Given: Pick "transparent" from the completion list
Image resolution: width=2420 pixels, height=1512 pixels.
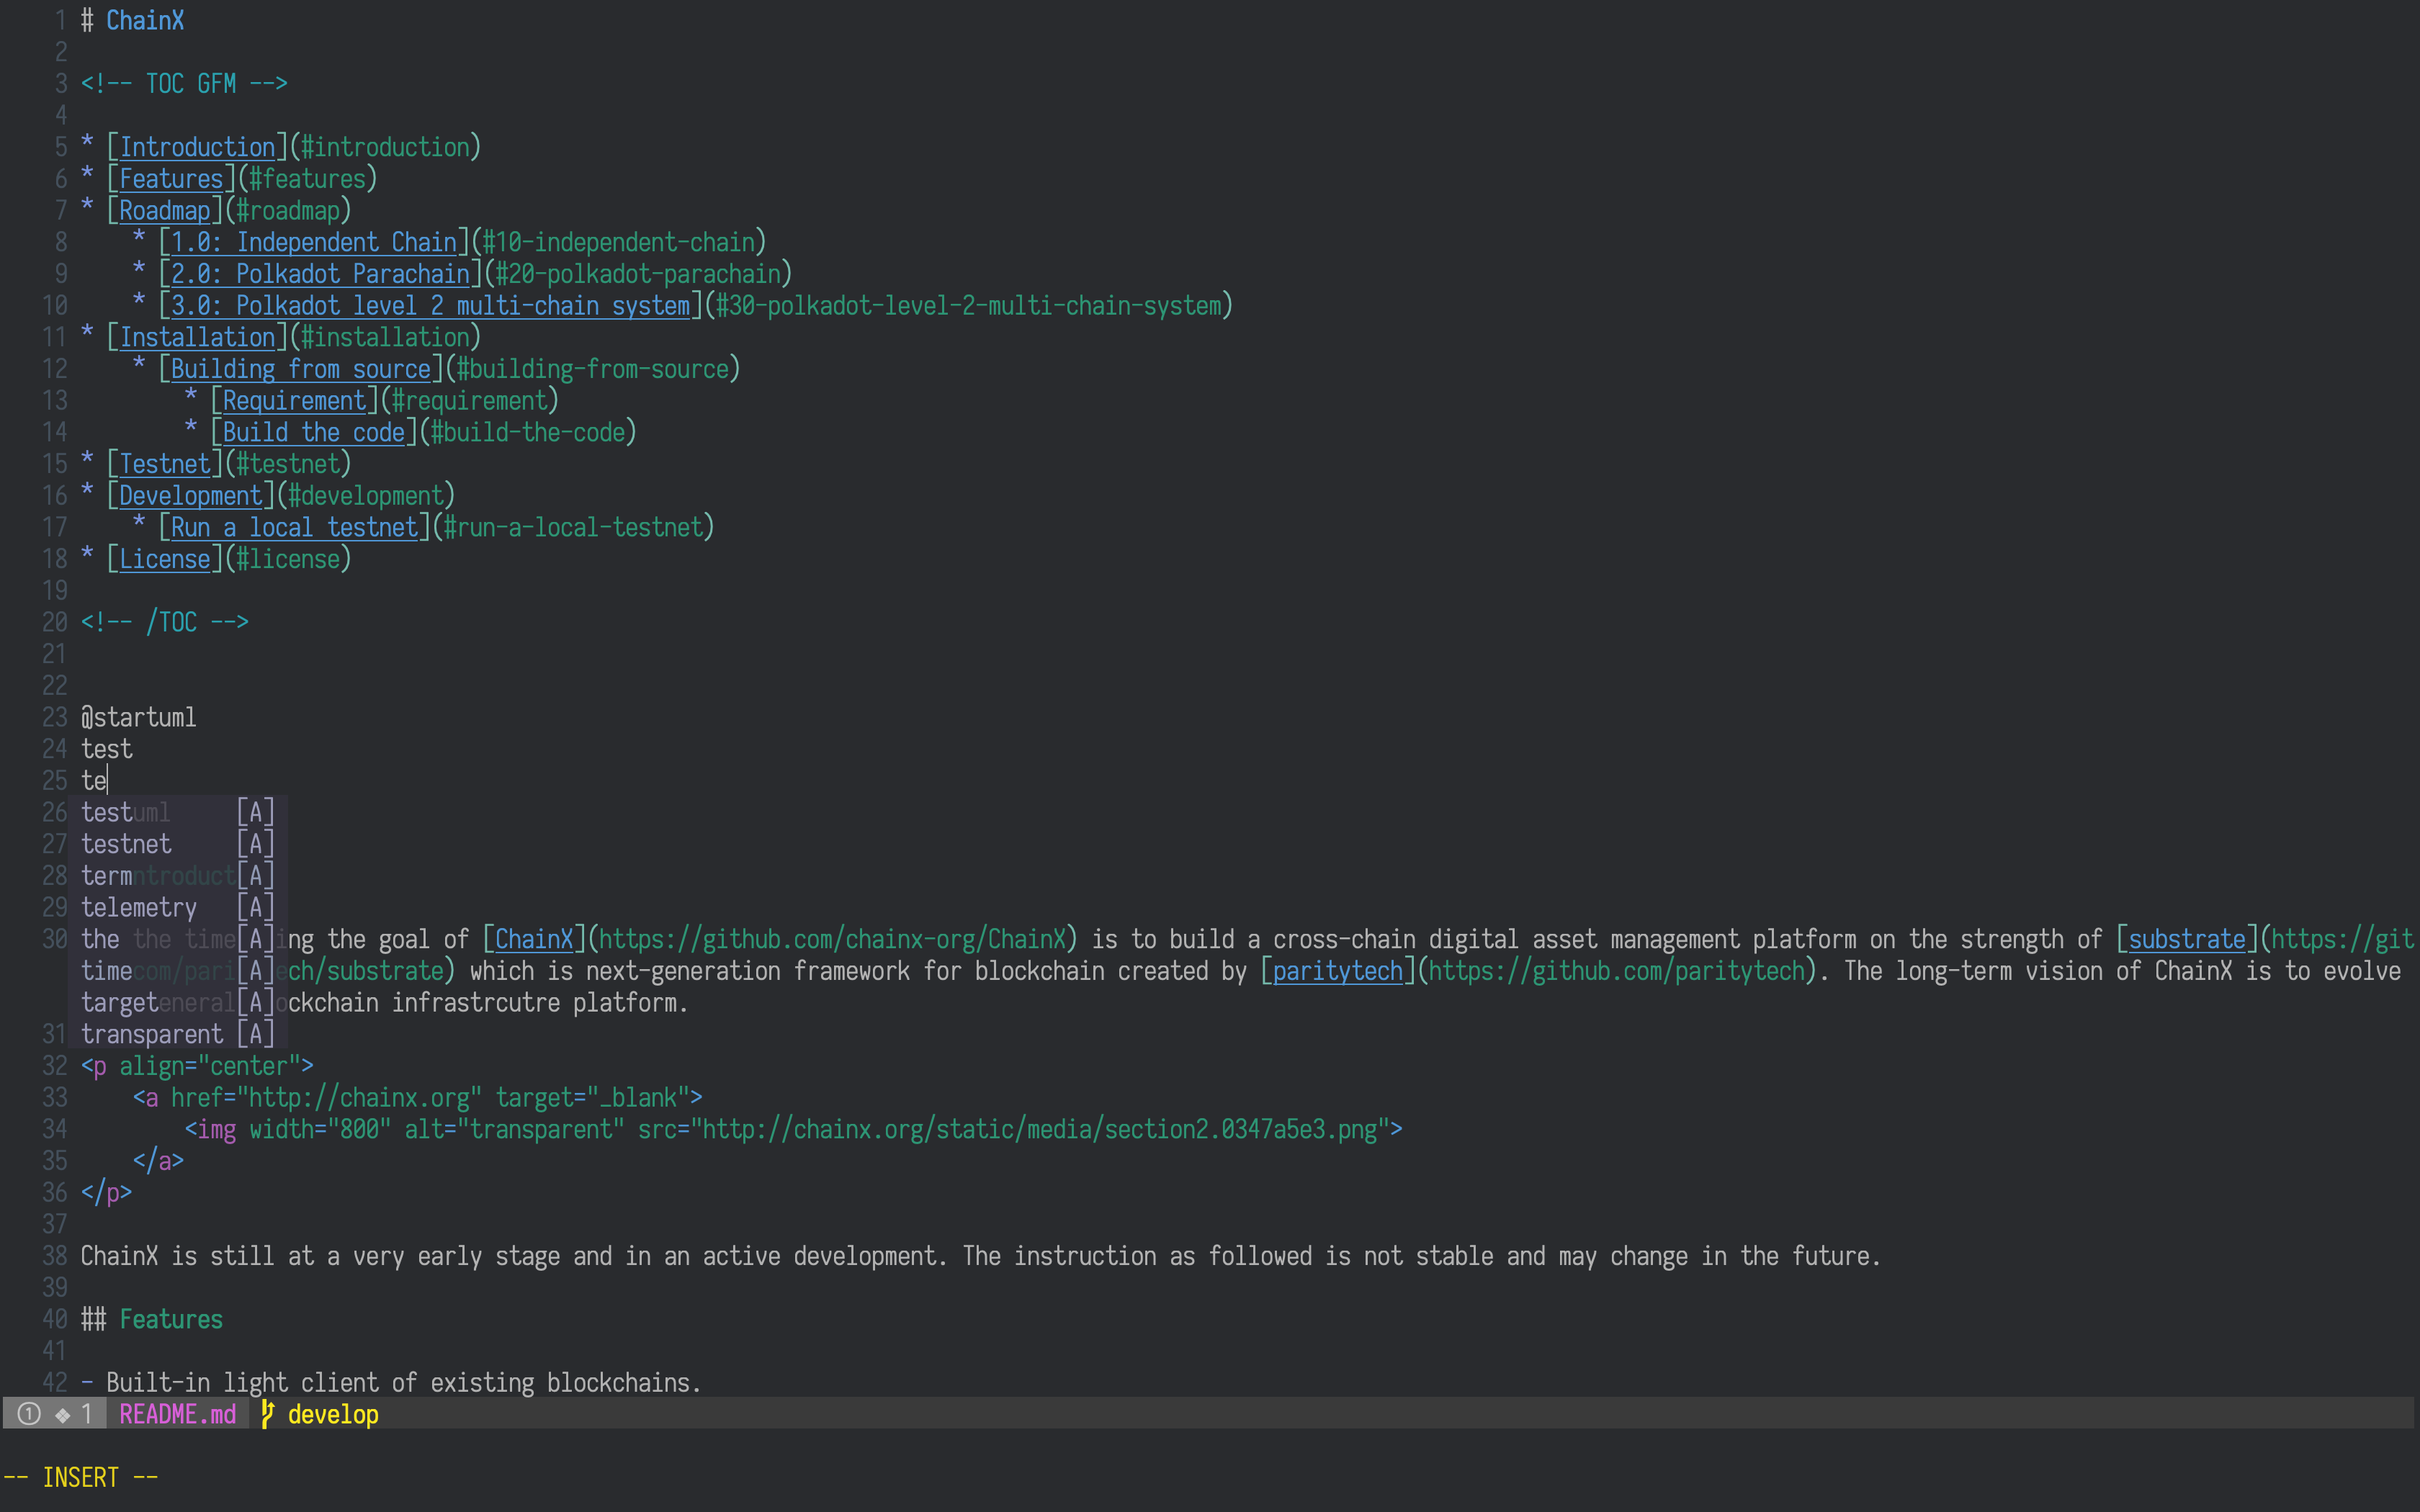Looking at the screenshot, I should pos(151,1034).
